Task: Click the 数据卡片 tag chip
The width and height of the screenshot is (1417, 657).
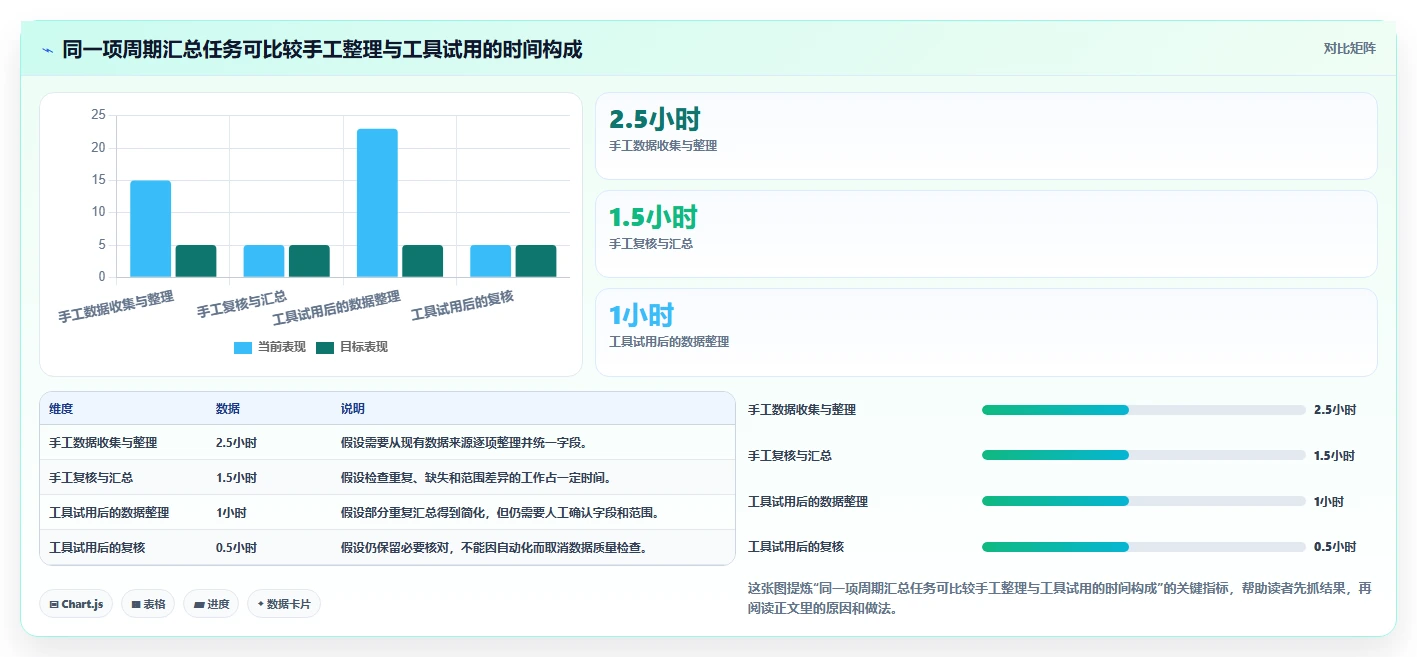Action: click(284, 604)
